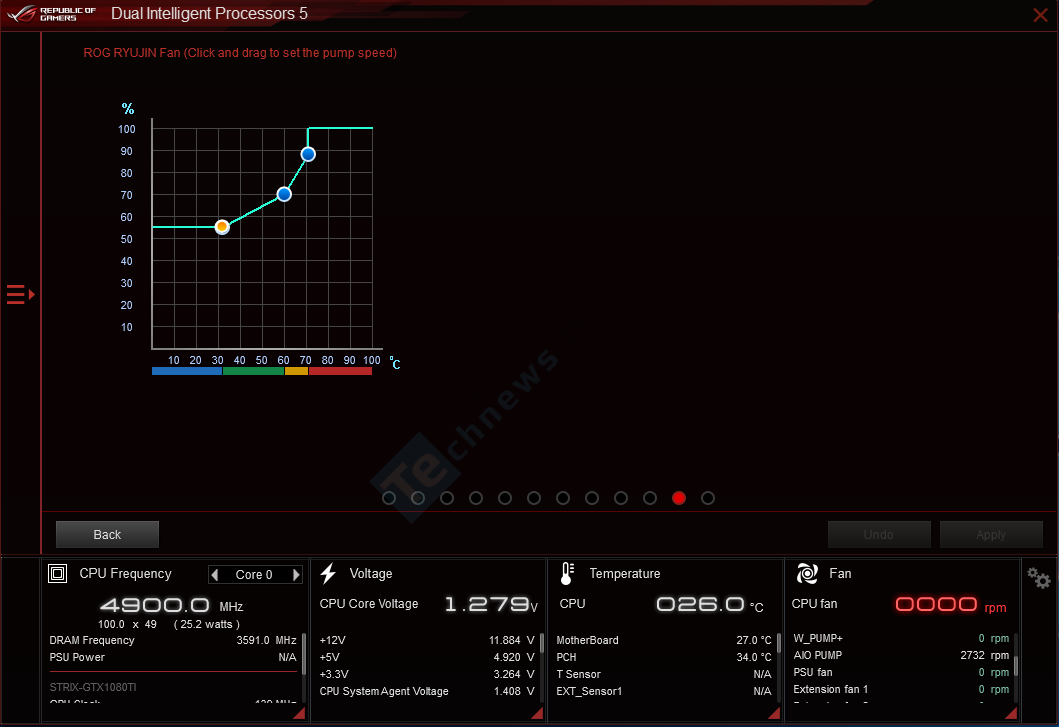Select next core with right arrow
This screenshot has width=1059, height=727.
tap(296, 575)
